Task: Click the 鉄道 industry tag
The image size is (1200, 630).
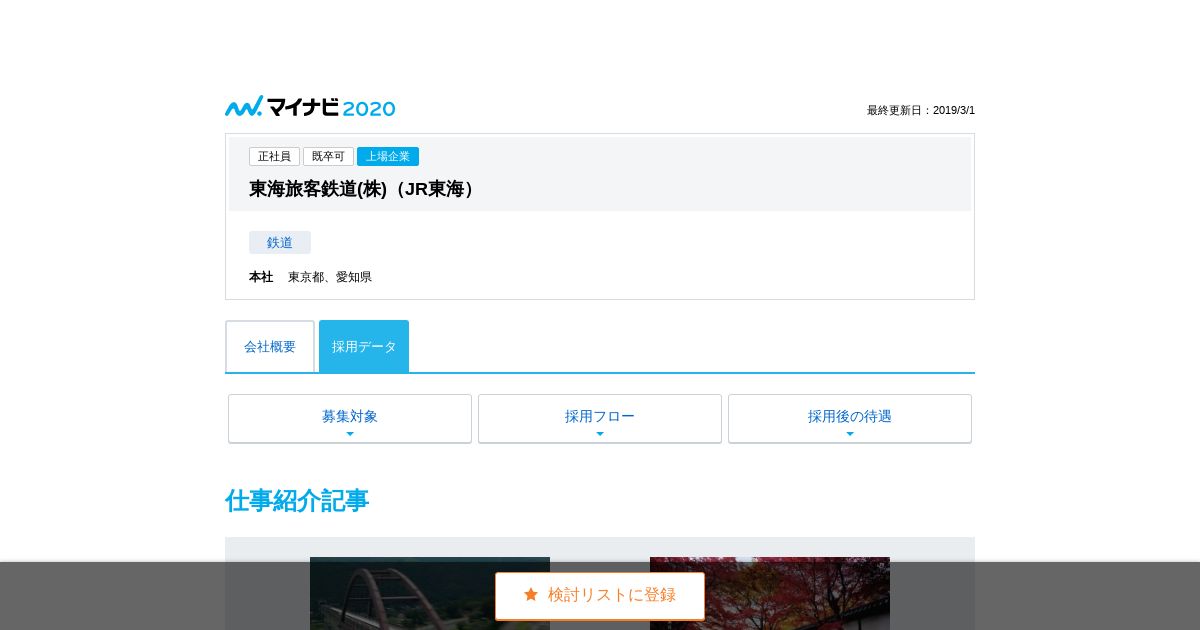Action: pos(280,242)
